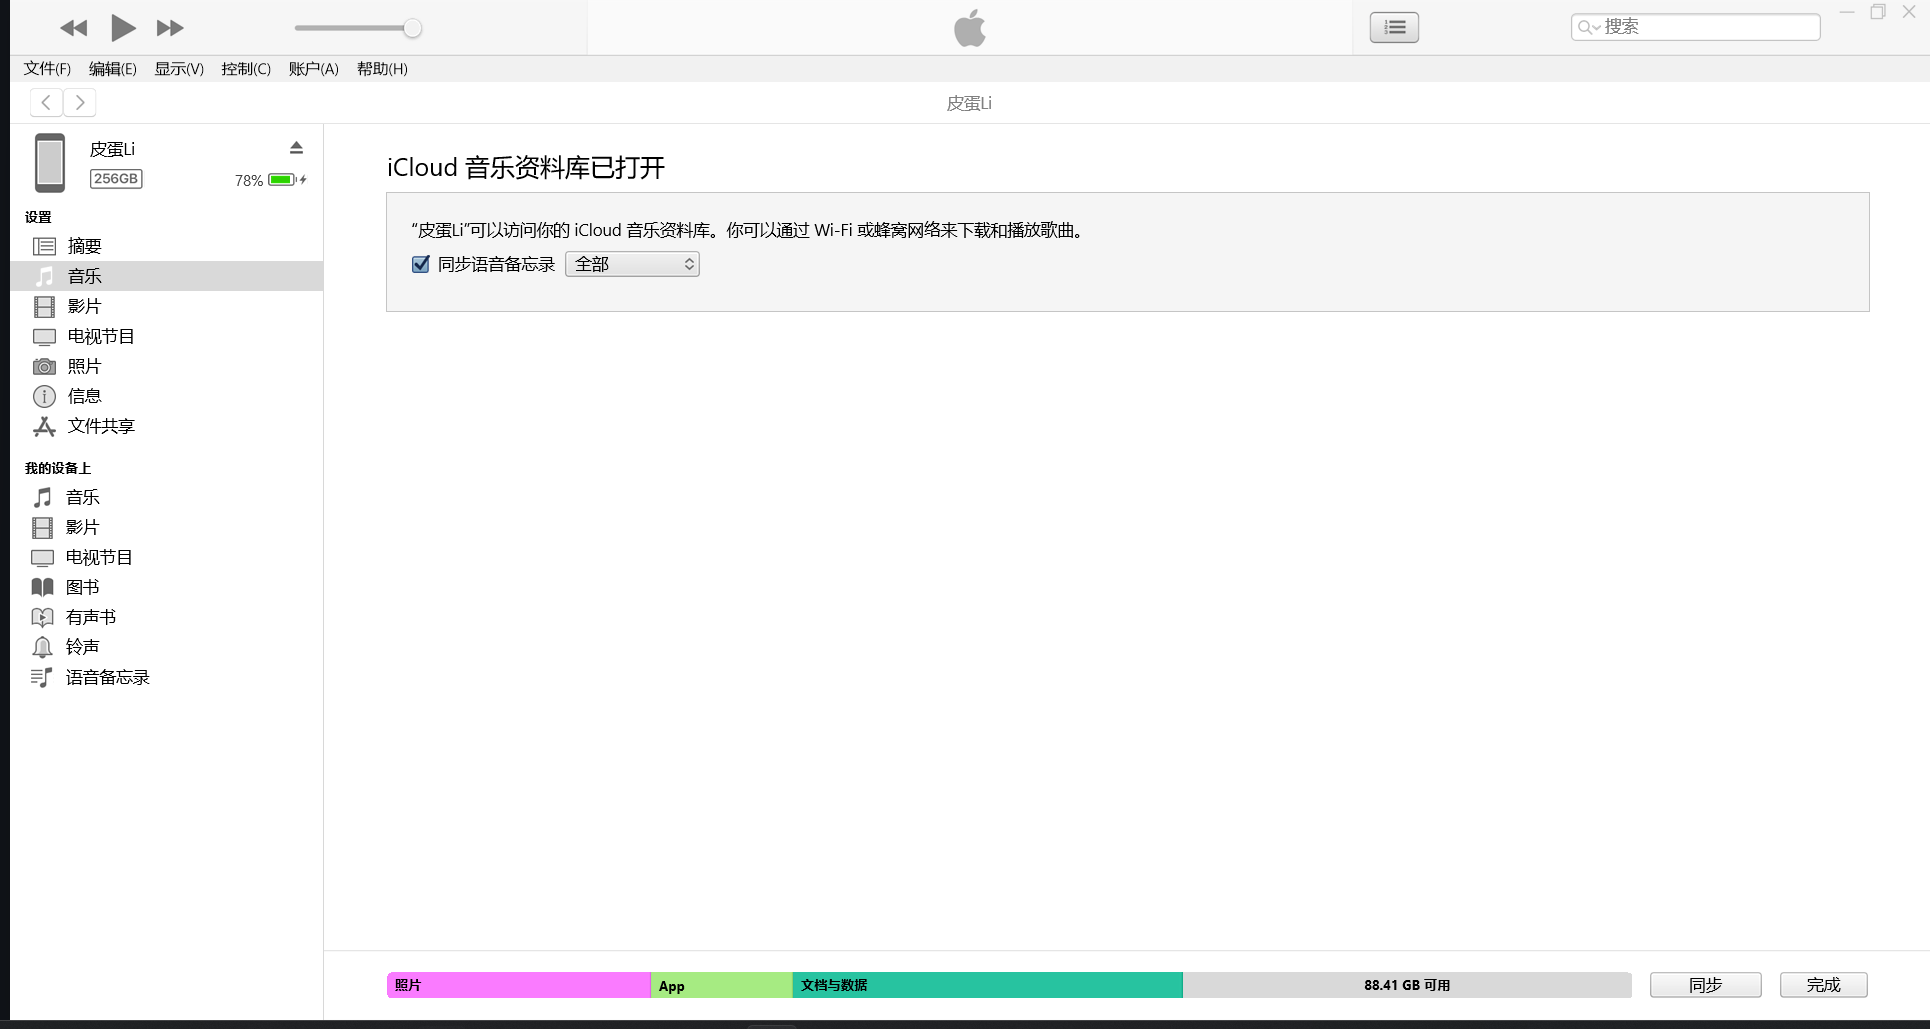
Task: Click the battery level indicator icon
Action: pyautogui.click(x=282, y=180)
